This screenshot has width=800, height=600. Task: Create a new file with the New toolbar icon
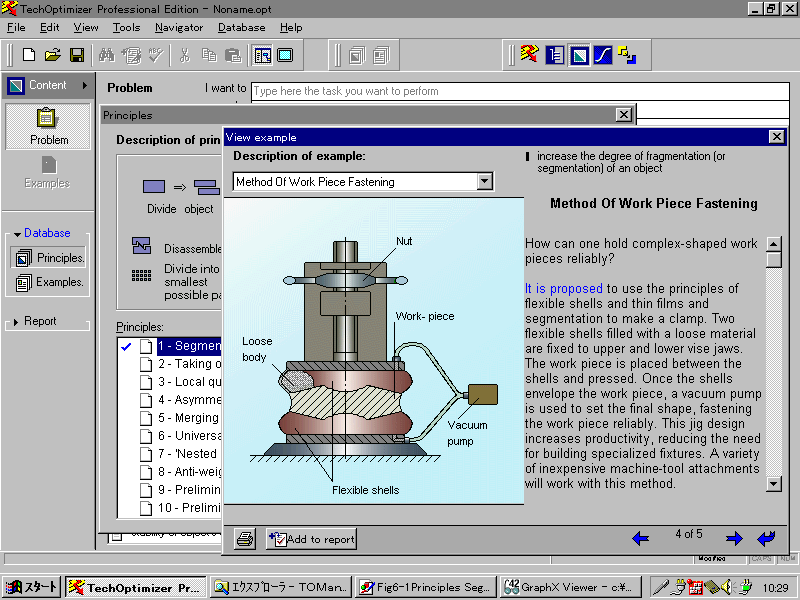pos(29,55)
